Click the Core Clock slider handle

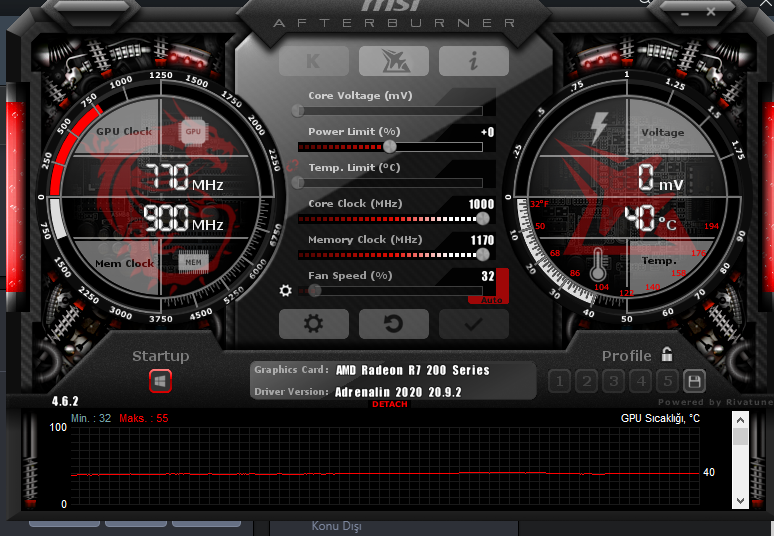tap(483, 219)
